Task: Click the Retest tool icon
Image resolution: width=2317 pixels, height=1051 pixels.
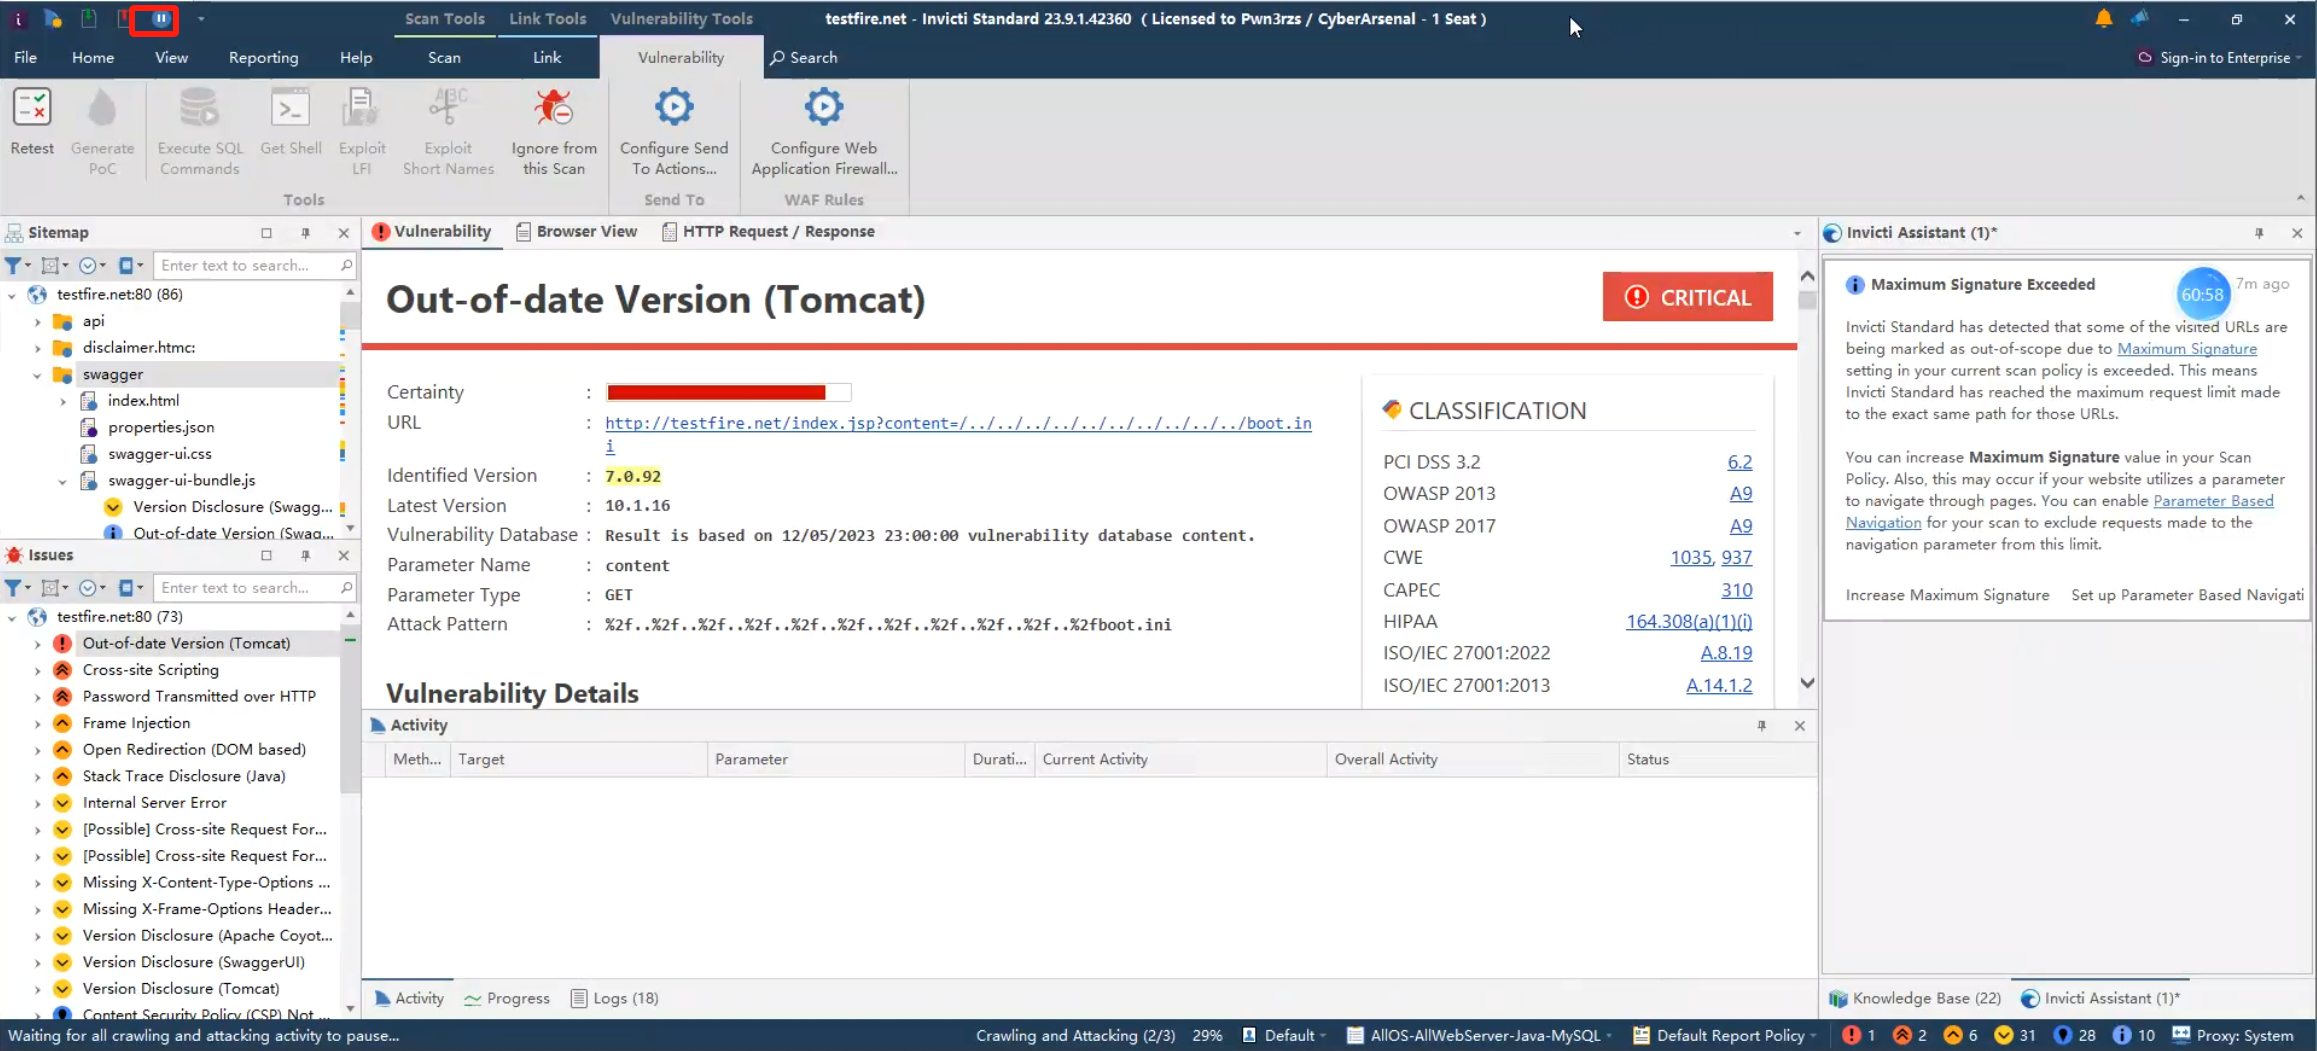Action: click(32, 108)
